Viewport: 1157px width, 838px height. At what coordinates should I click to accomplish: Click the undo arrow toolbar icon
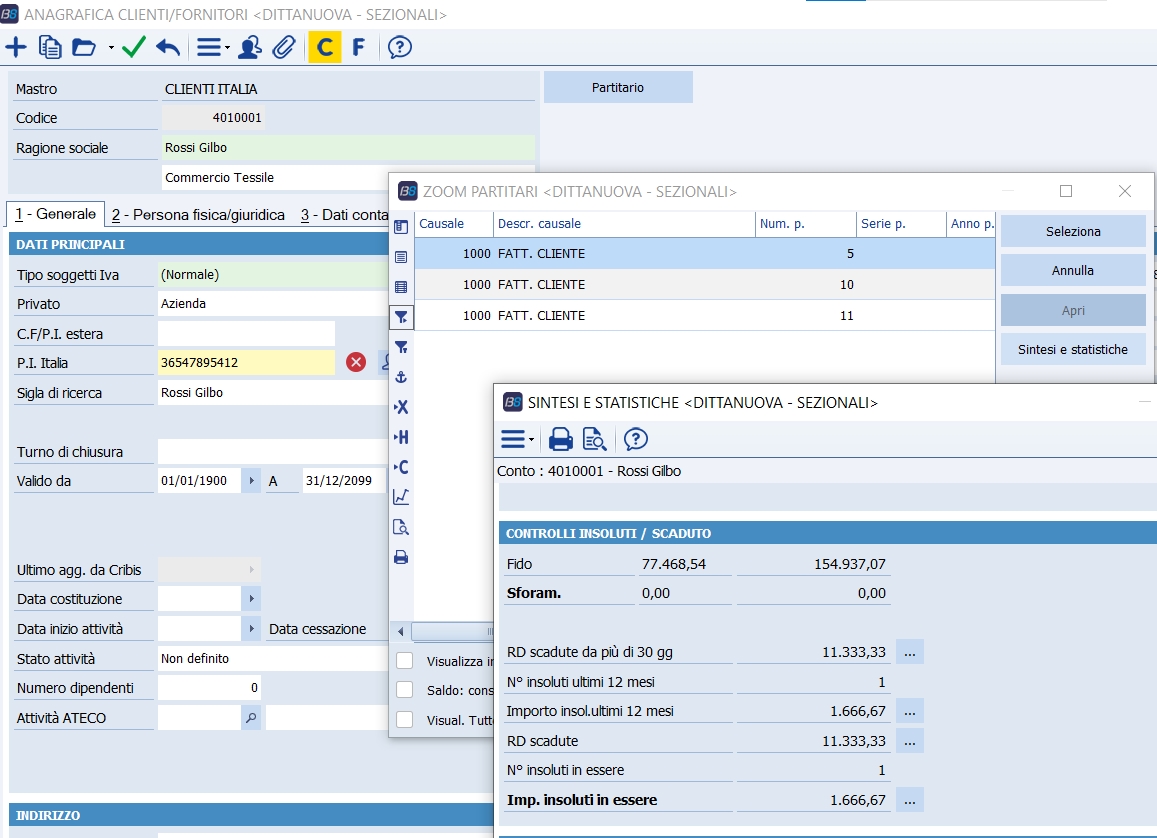click(168, 47)
